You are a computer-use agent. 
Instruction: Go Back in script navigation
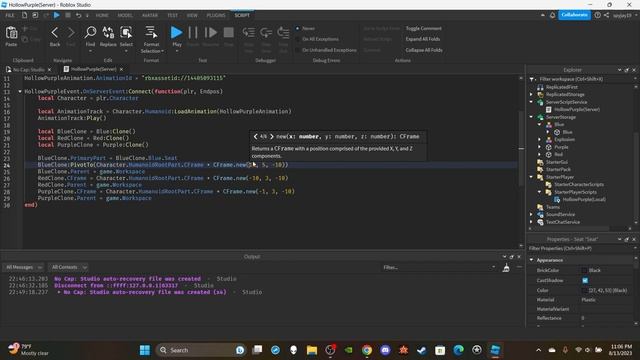(x=55, y=33)
